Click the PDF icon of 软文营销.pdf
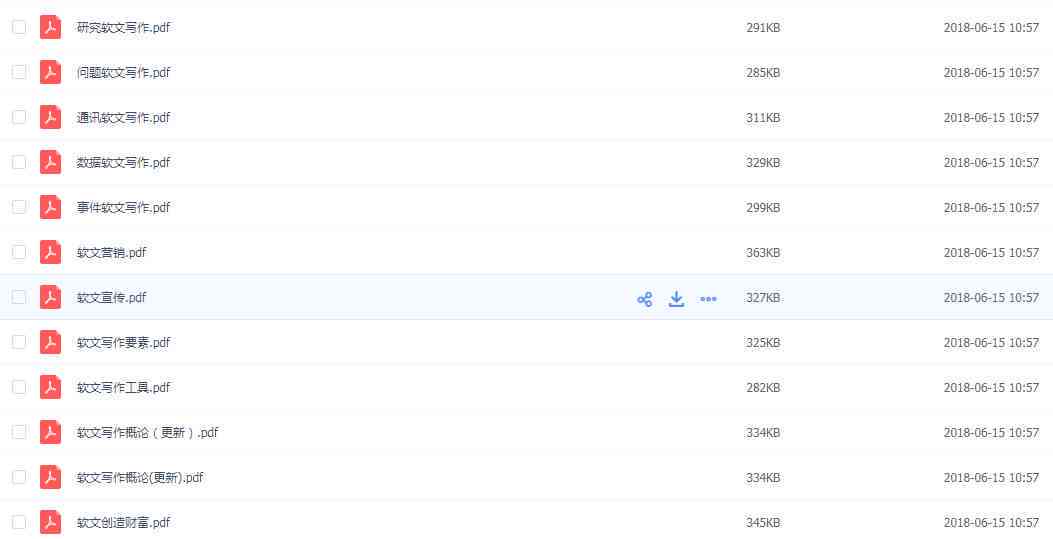 [x=50, y=252]
